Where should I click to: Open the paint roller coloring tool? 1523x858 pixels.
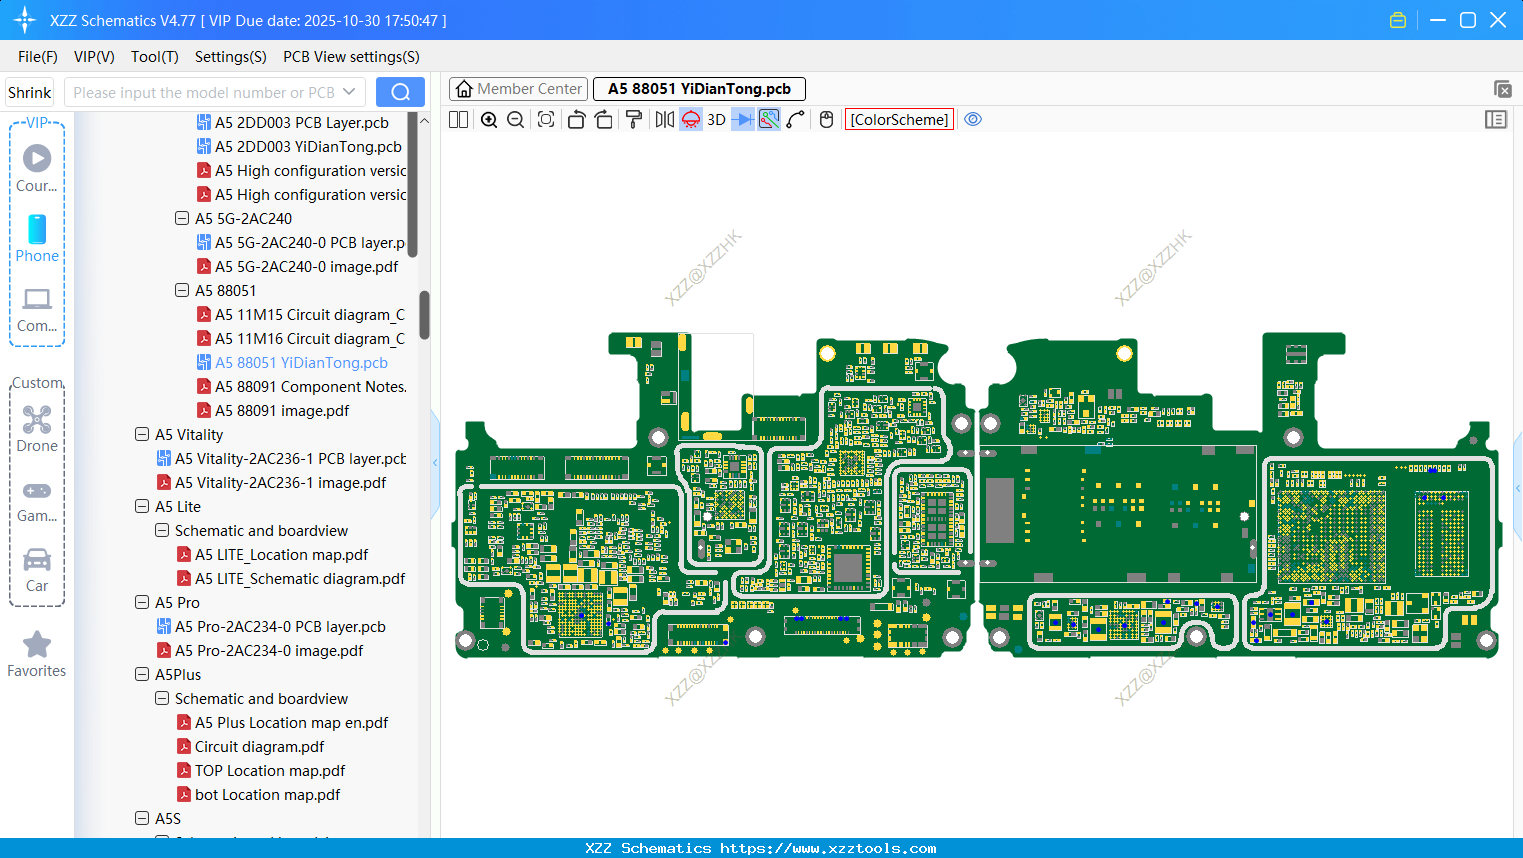click(632, 119)
